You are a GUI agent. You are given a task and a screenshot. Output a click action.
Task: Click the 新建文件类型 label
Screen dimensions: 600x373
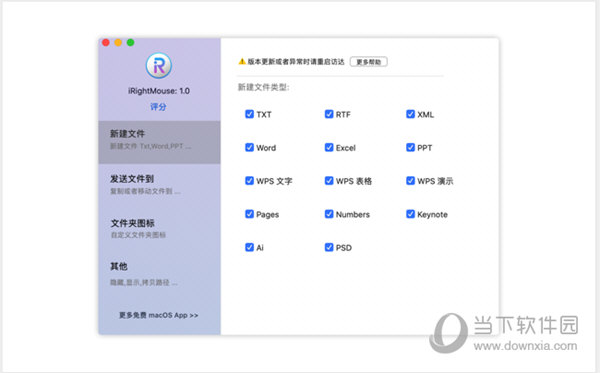point(263,87)
